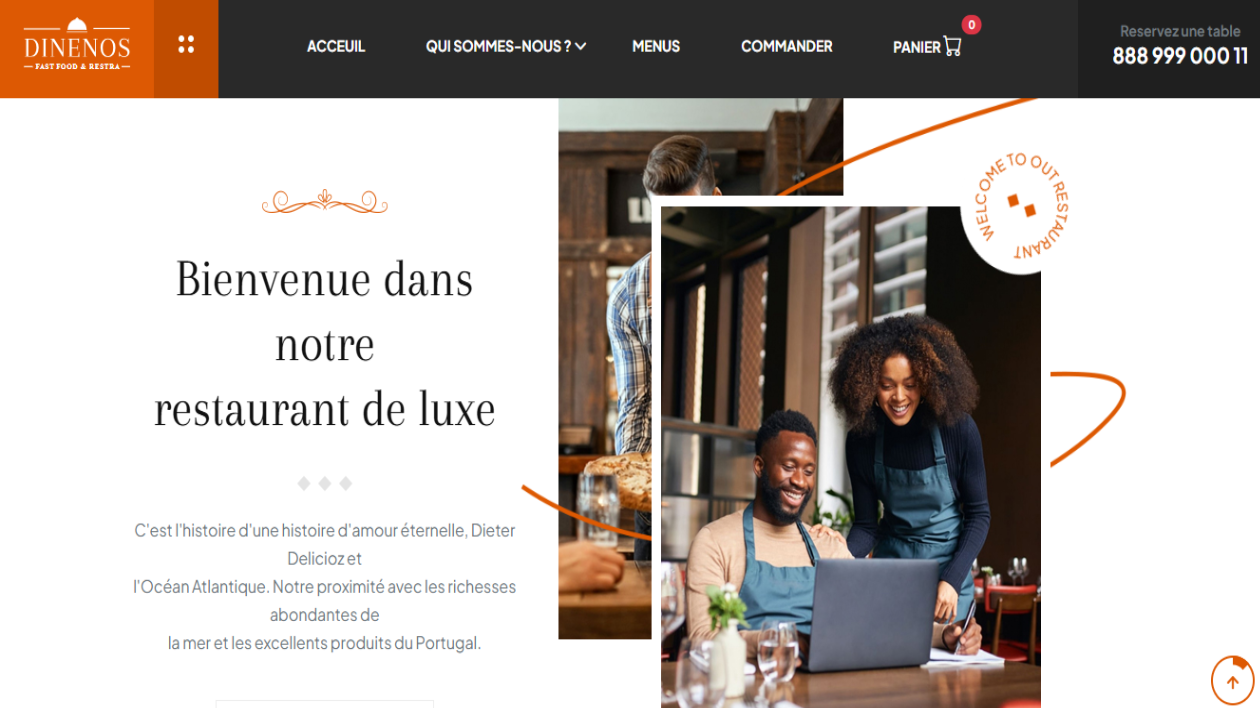Click the red cart count badge
Viewport: 1260px width, 708px height.
pyautogui.click(x=971, y=25)
